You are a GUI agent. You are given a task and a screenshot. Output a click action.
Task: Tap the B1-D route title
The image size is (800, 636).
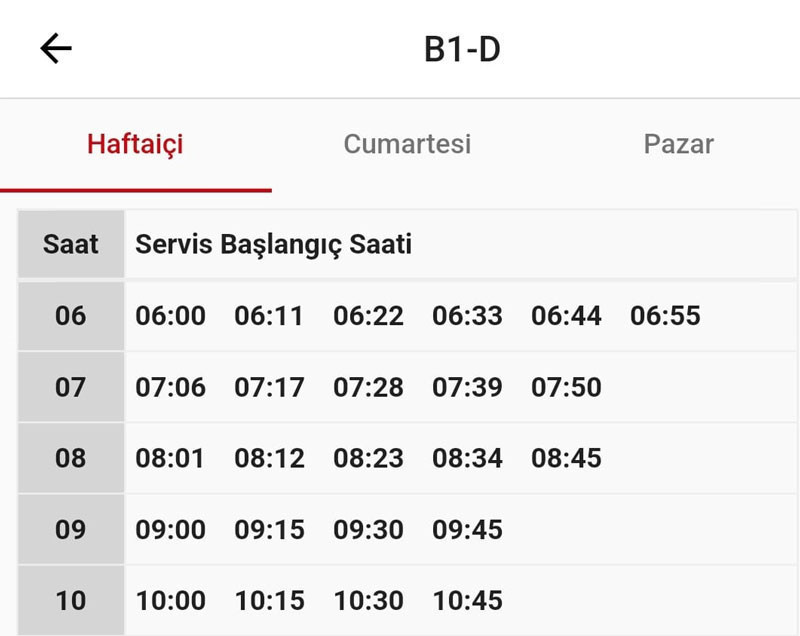[462, 49]
